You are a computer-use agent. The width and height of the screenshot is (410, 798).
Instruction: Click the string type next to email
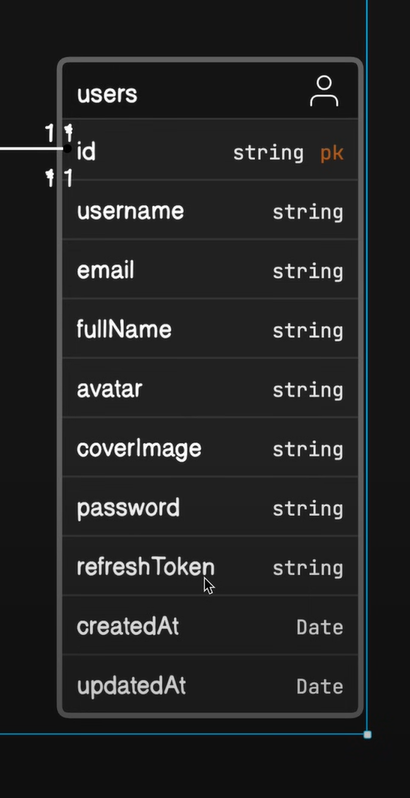tap(308, 272)
